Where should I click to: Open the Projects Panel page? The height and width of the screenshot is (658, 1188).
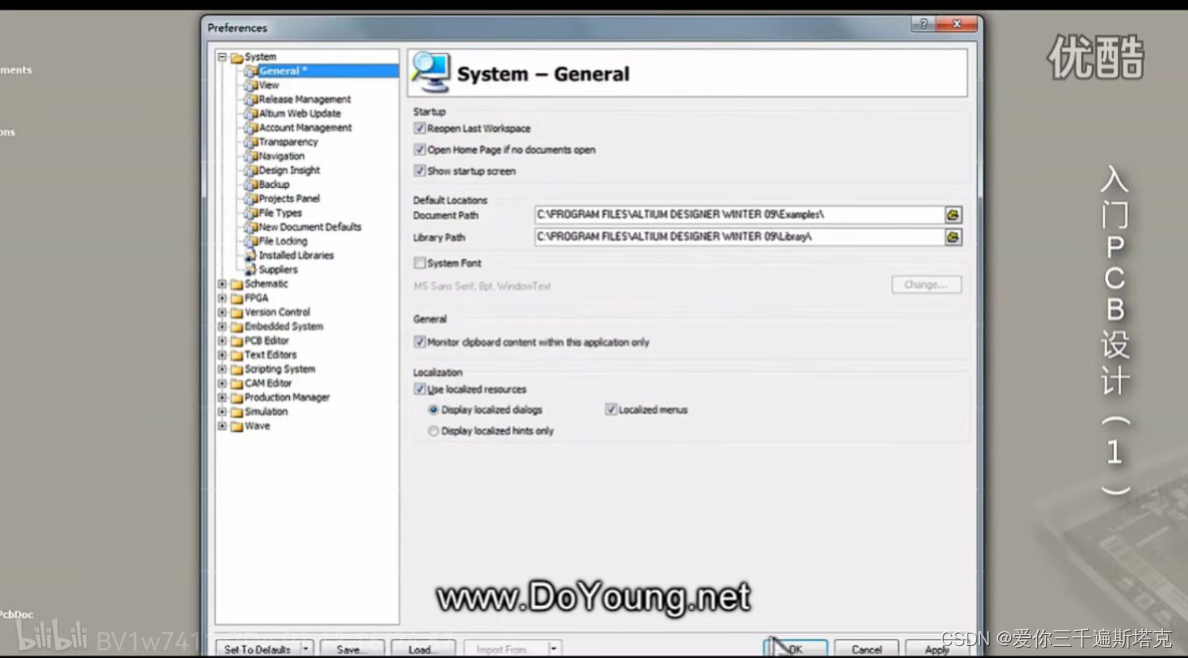point(289,199)
